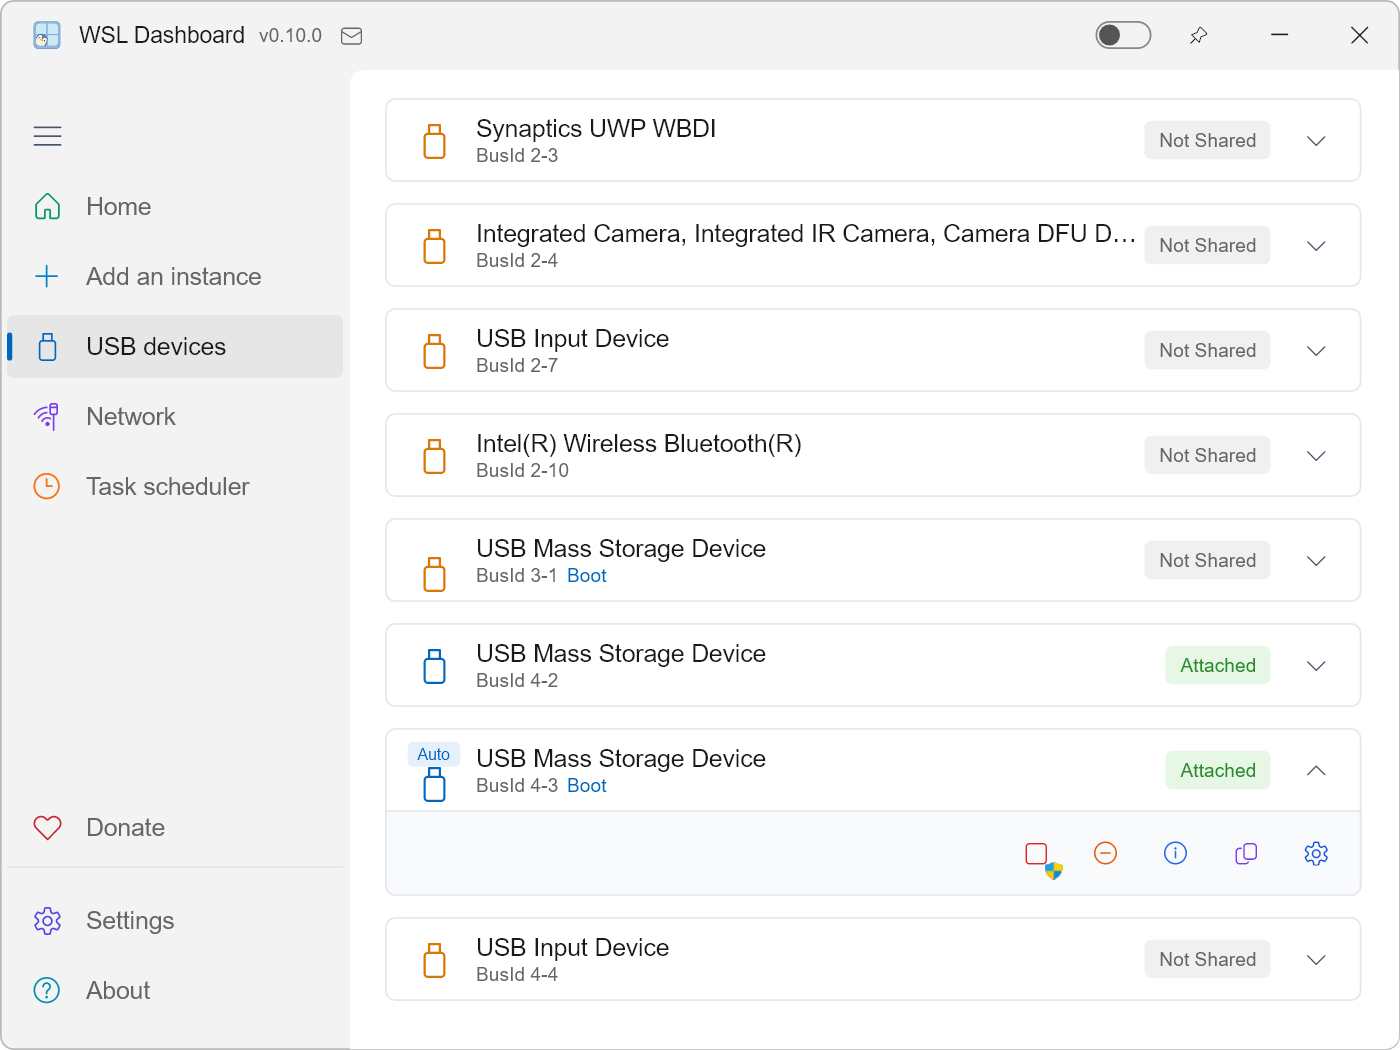Screen dimensions: 1400x1050
Task: Expand USB Mass Storage Device BusId 4-2
Action: tap(1316, 666)
